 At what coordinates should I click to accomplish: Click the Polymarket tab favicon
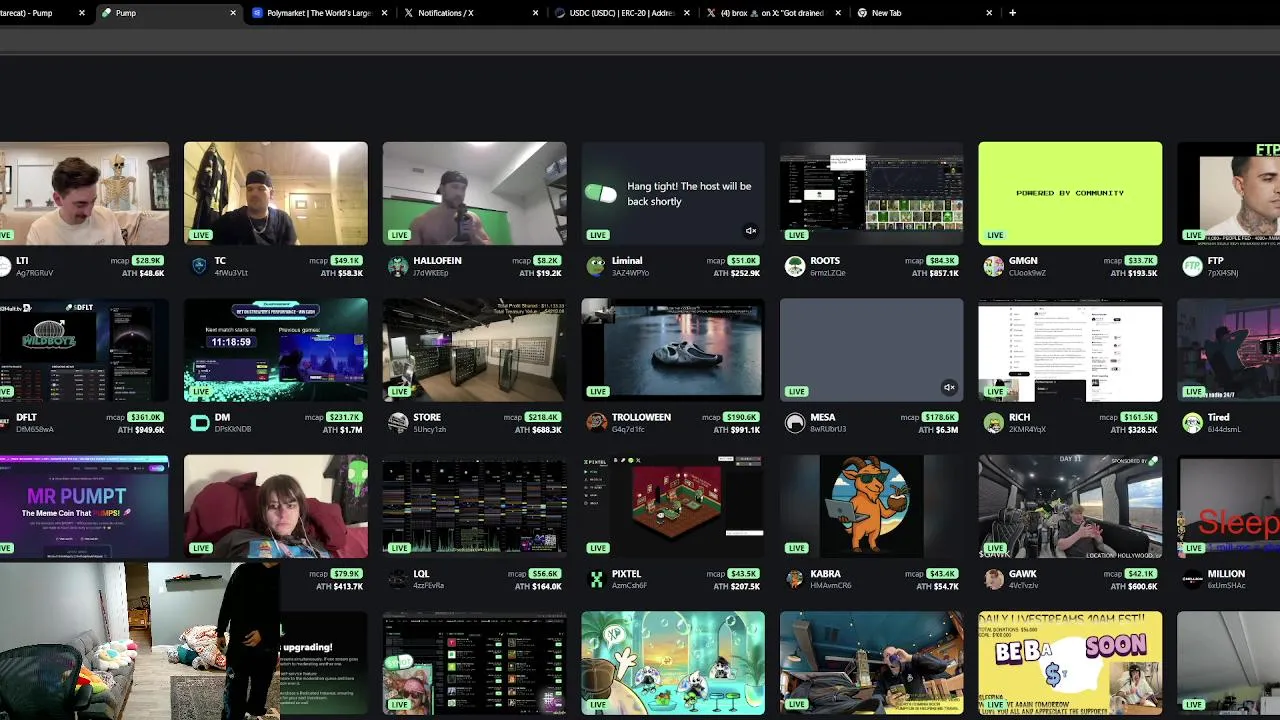(258, 13)
